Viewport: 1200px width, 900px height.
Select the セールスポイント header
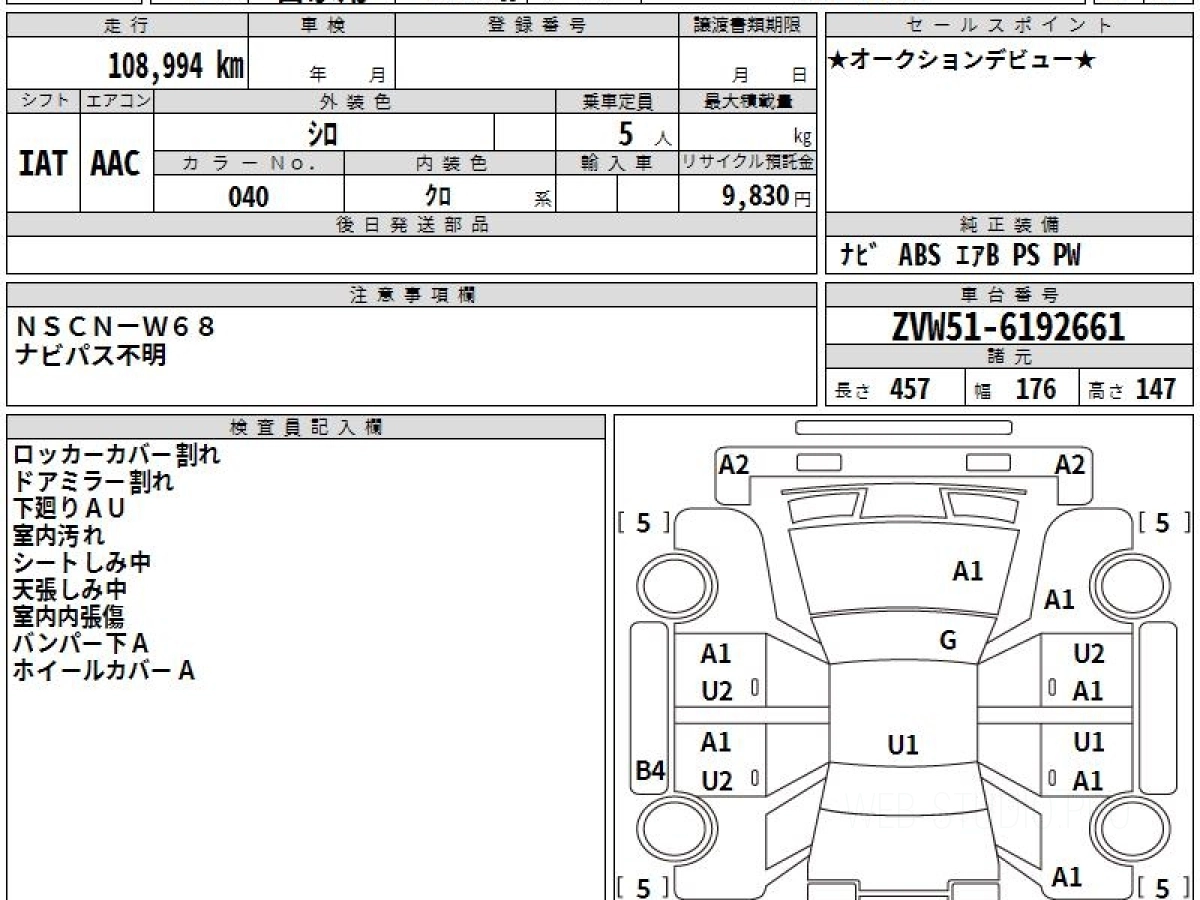pyautogui.click(x=1010, y=26)
